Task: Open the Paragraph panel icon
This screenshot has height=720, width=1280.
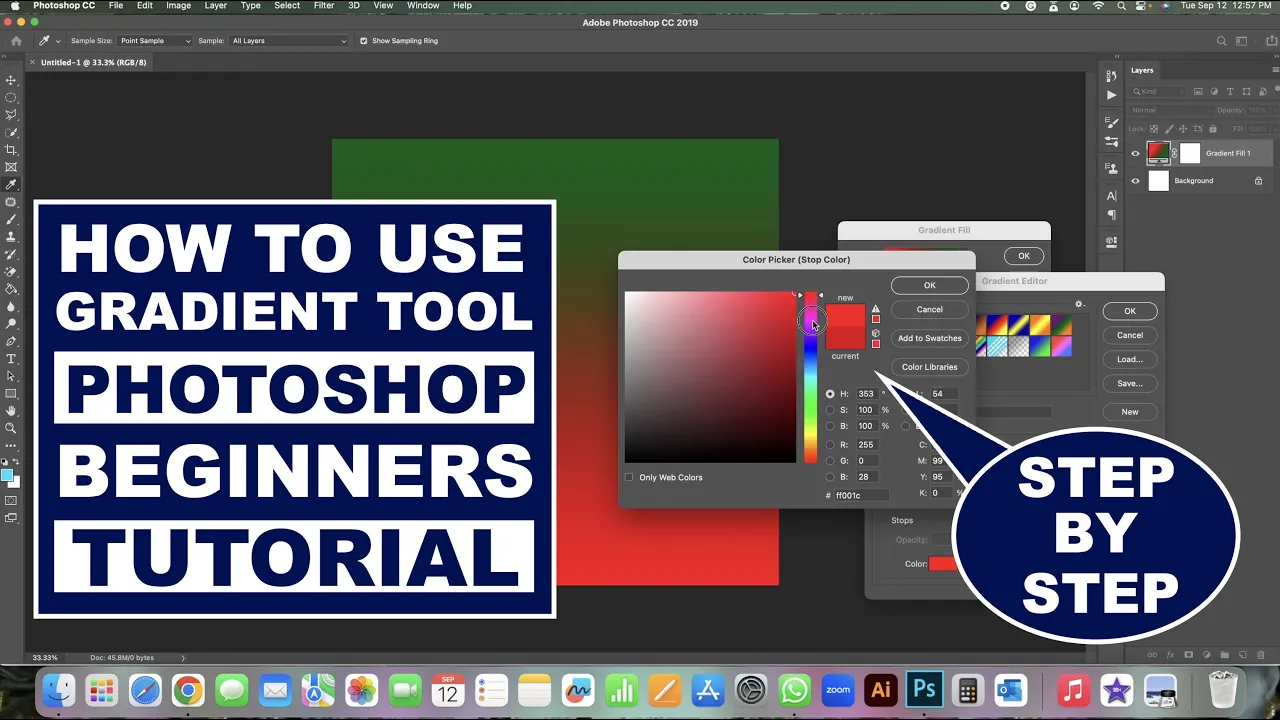Action: [x=1111, y=215]
